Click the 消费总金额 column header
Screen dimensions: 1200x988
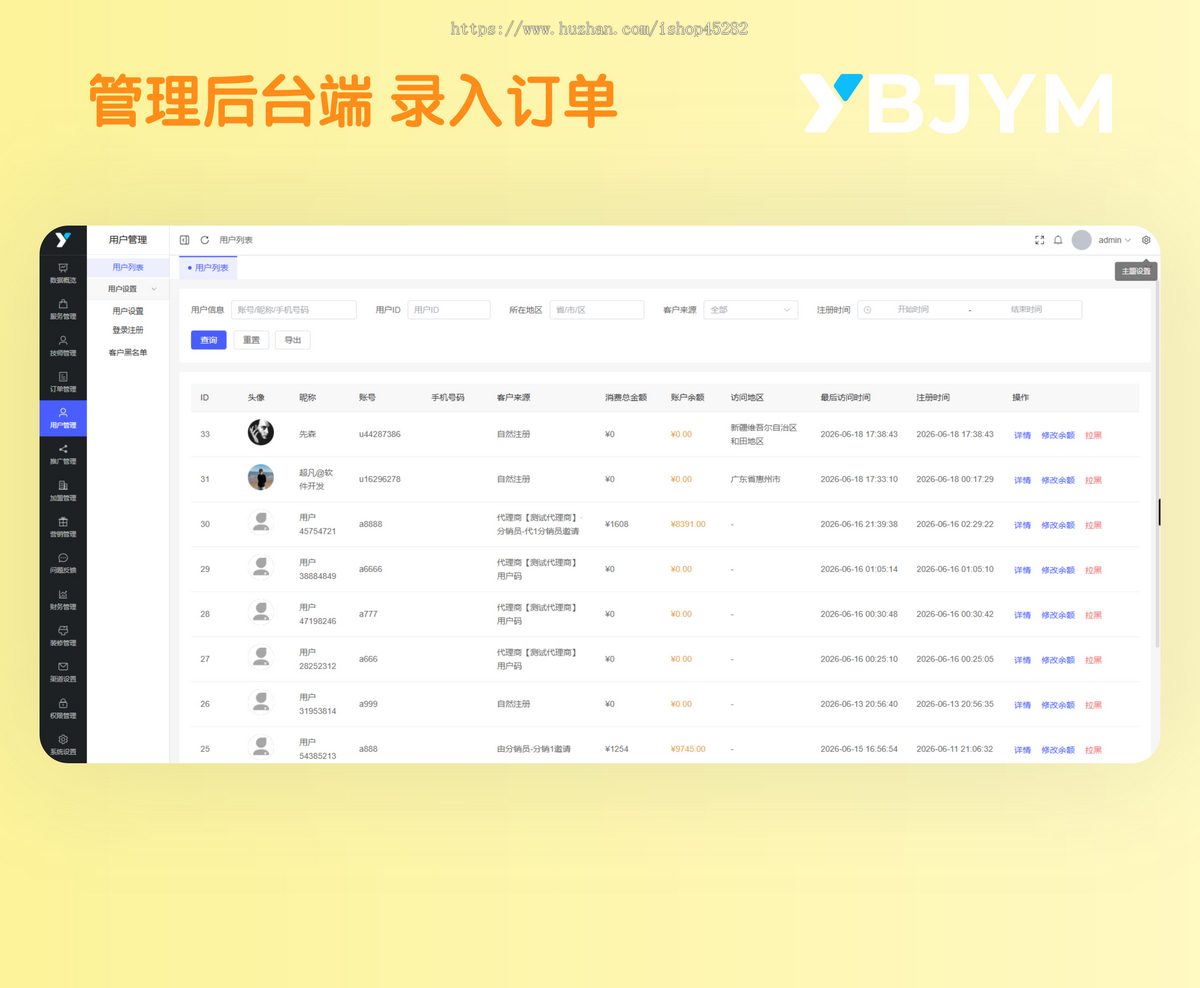coord(626,398)
